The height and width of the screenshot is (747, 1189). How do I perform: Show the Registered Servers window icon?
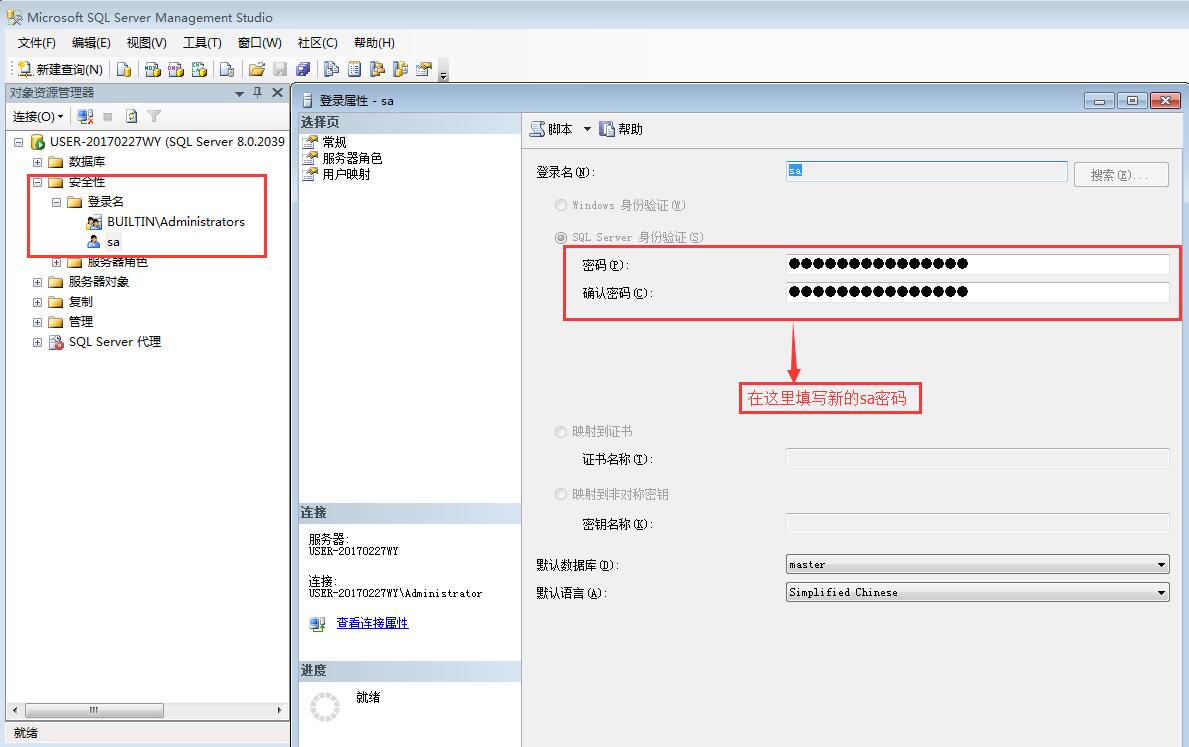(331, 70)
